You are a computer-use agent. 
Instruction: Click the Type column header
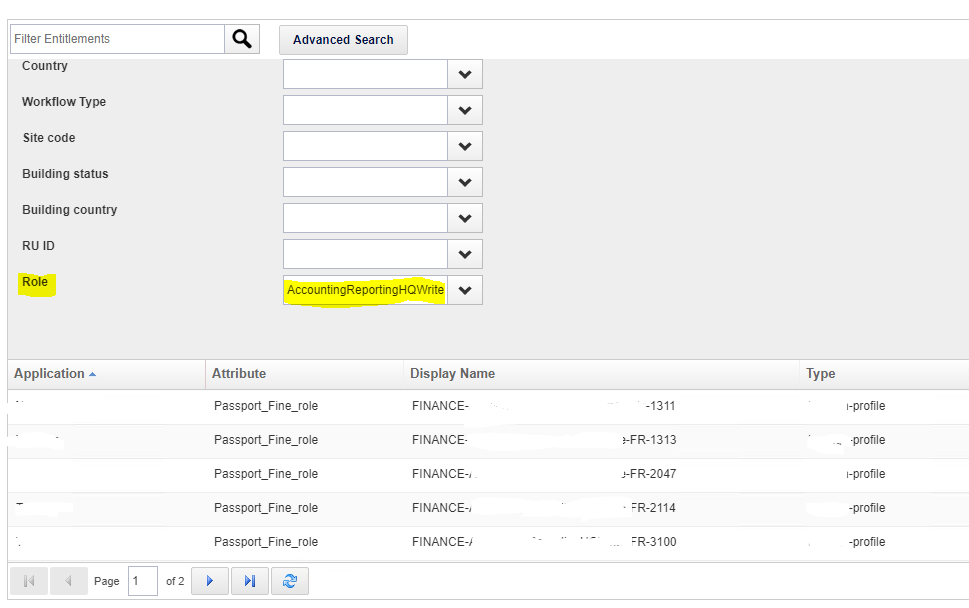tap(820, 374)
